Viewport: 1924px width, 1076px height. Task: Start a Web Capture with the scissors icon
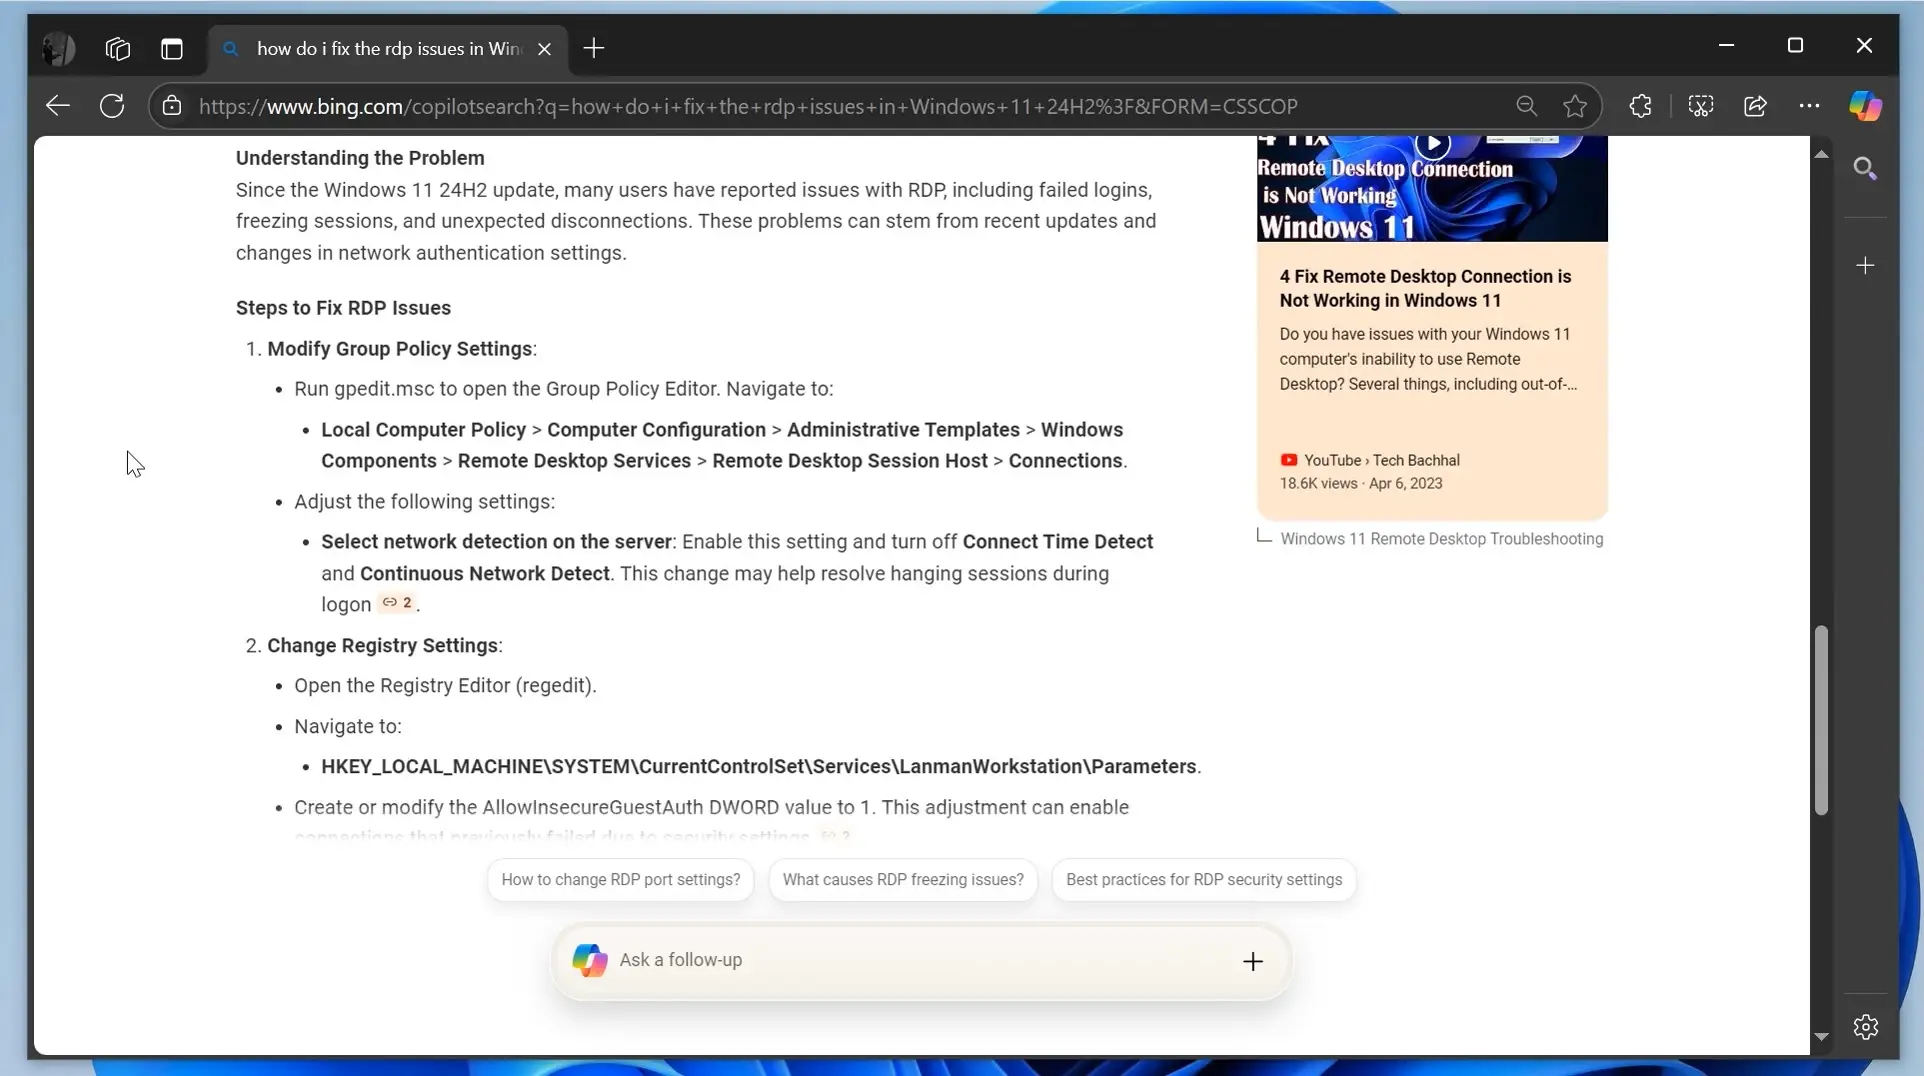click(1702, 106)
